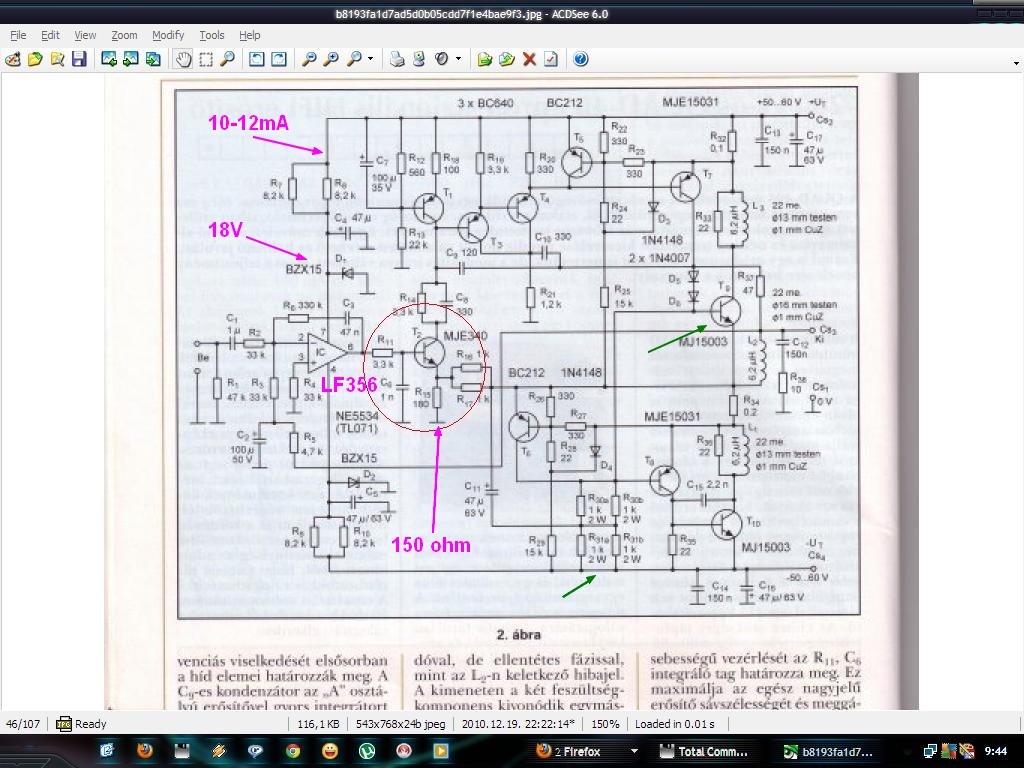Open the File menu
1024x768 pixels.
(18, 35)
